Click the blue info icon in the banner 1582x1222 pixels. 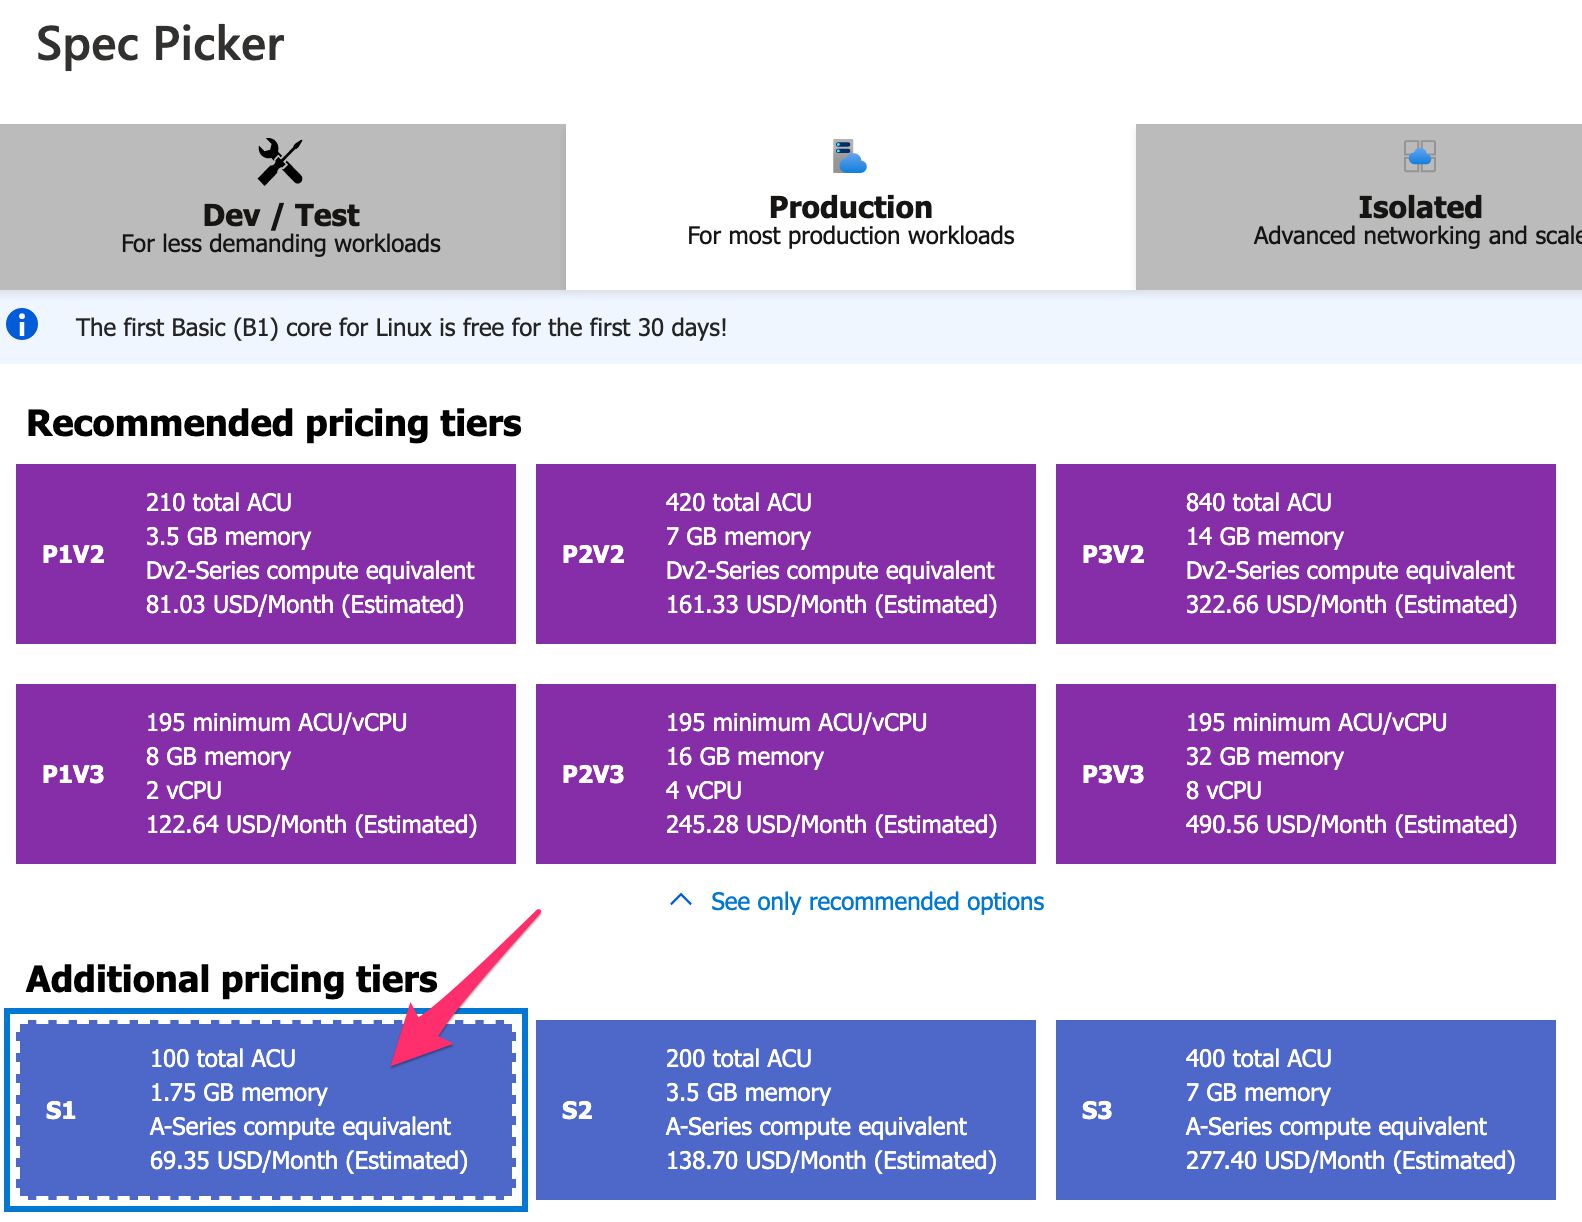[x=22, y=324]
